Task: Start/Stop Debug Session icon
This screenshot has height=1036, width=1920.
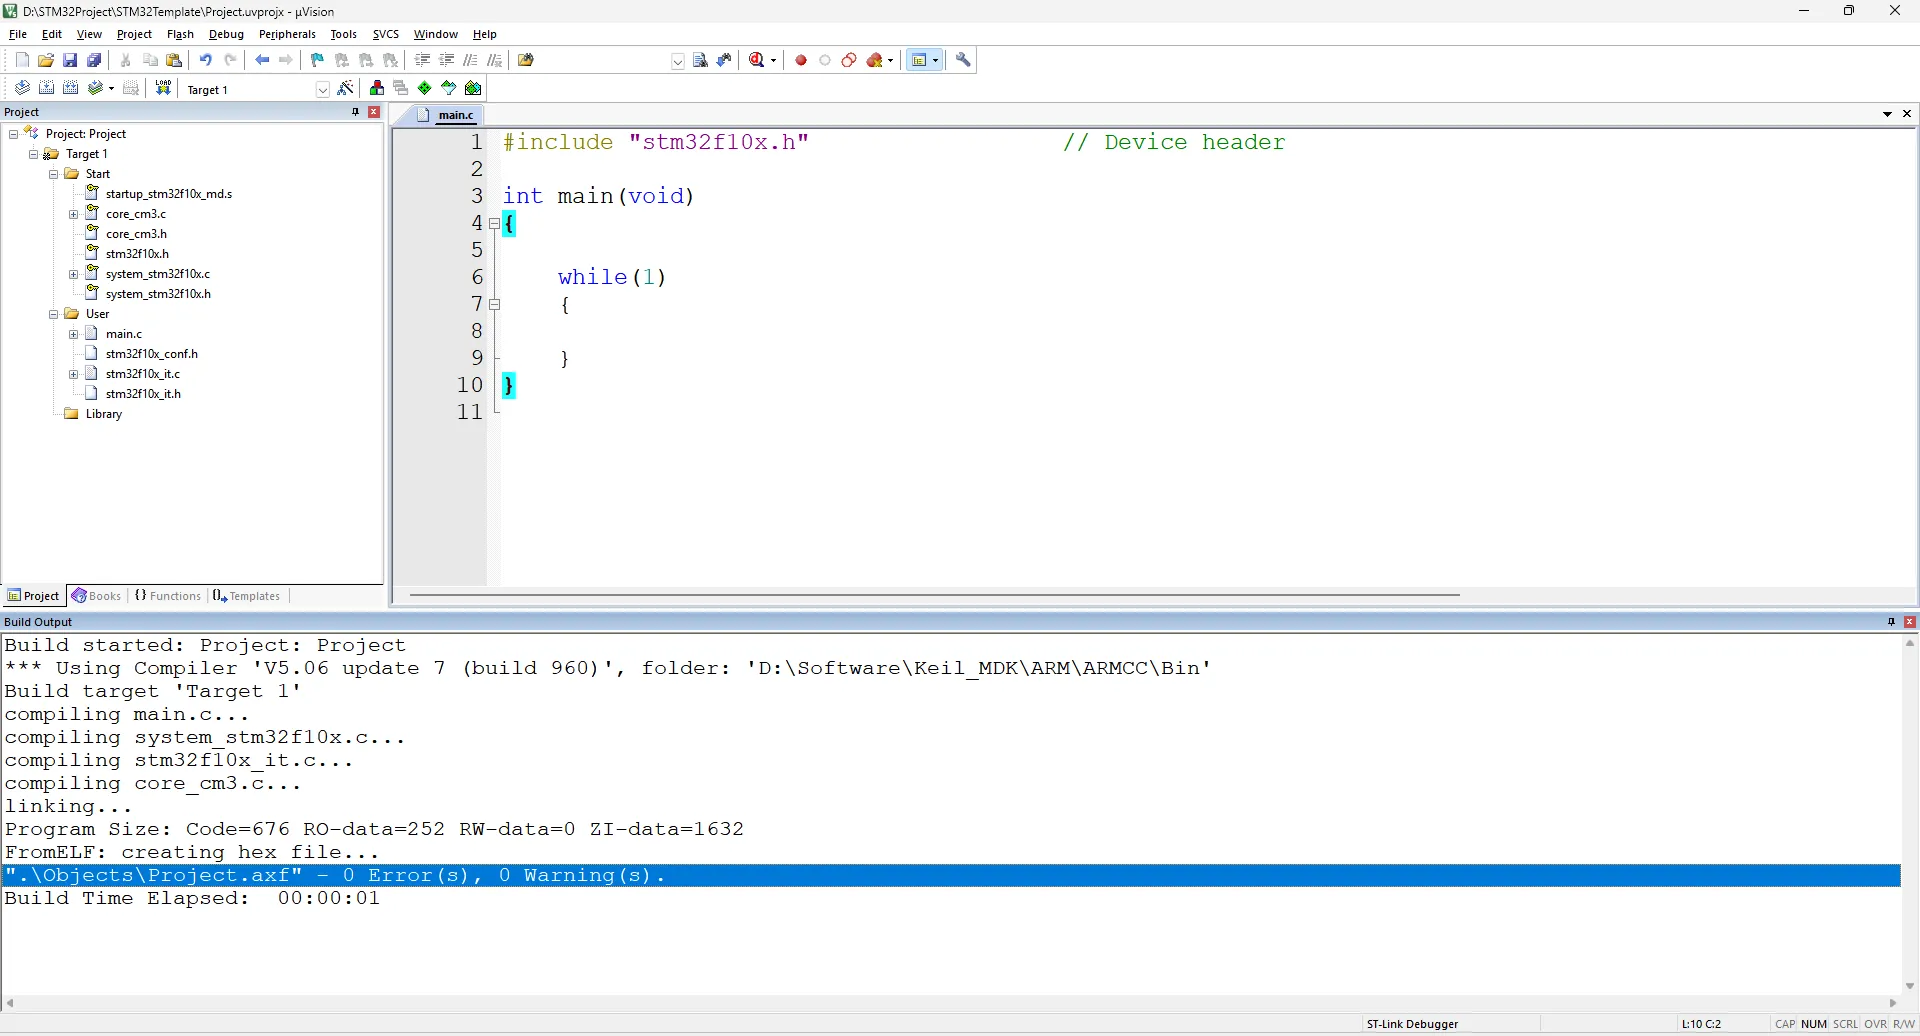Action: [758, 61]
